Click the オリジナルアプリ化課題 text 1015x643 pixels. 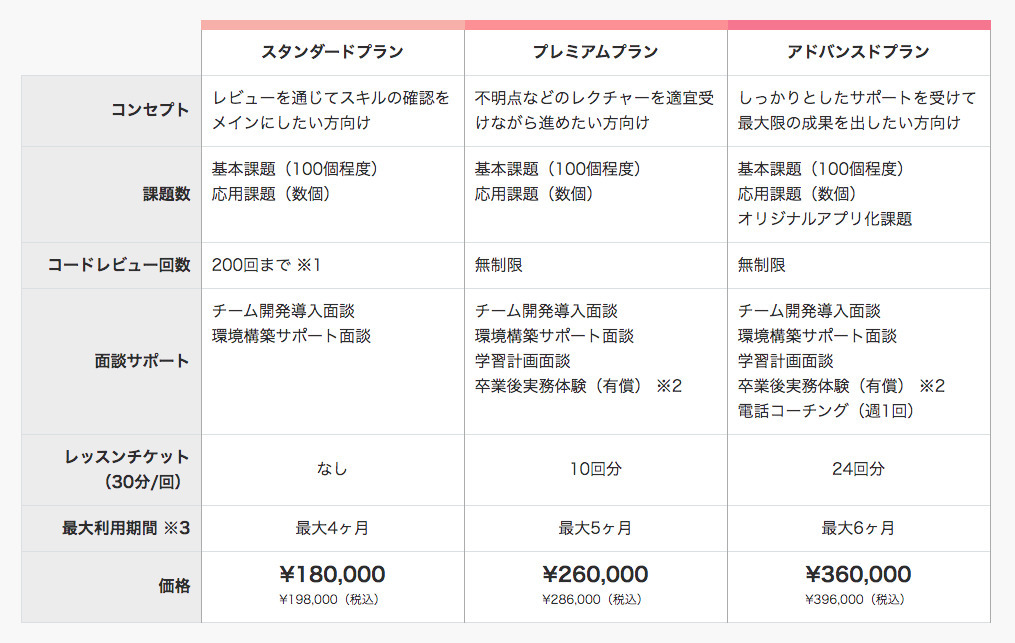[x=825, y=219]
